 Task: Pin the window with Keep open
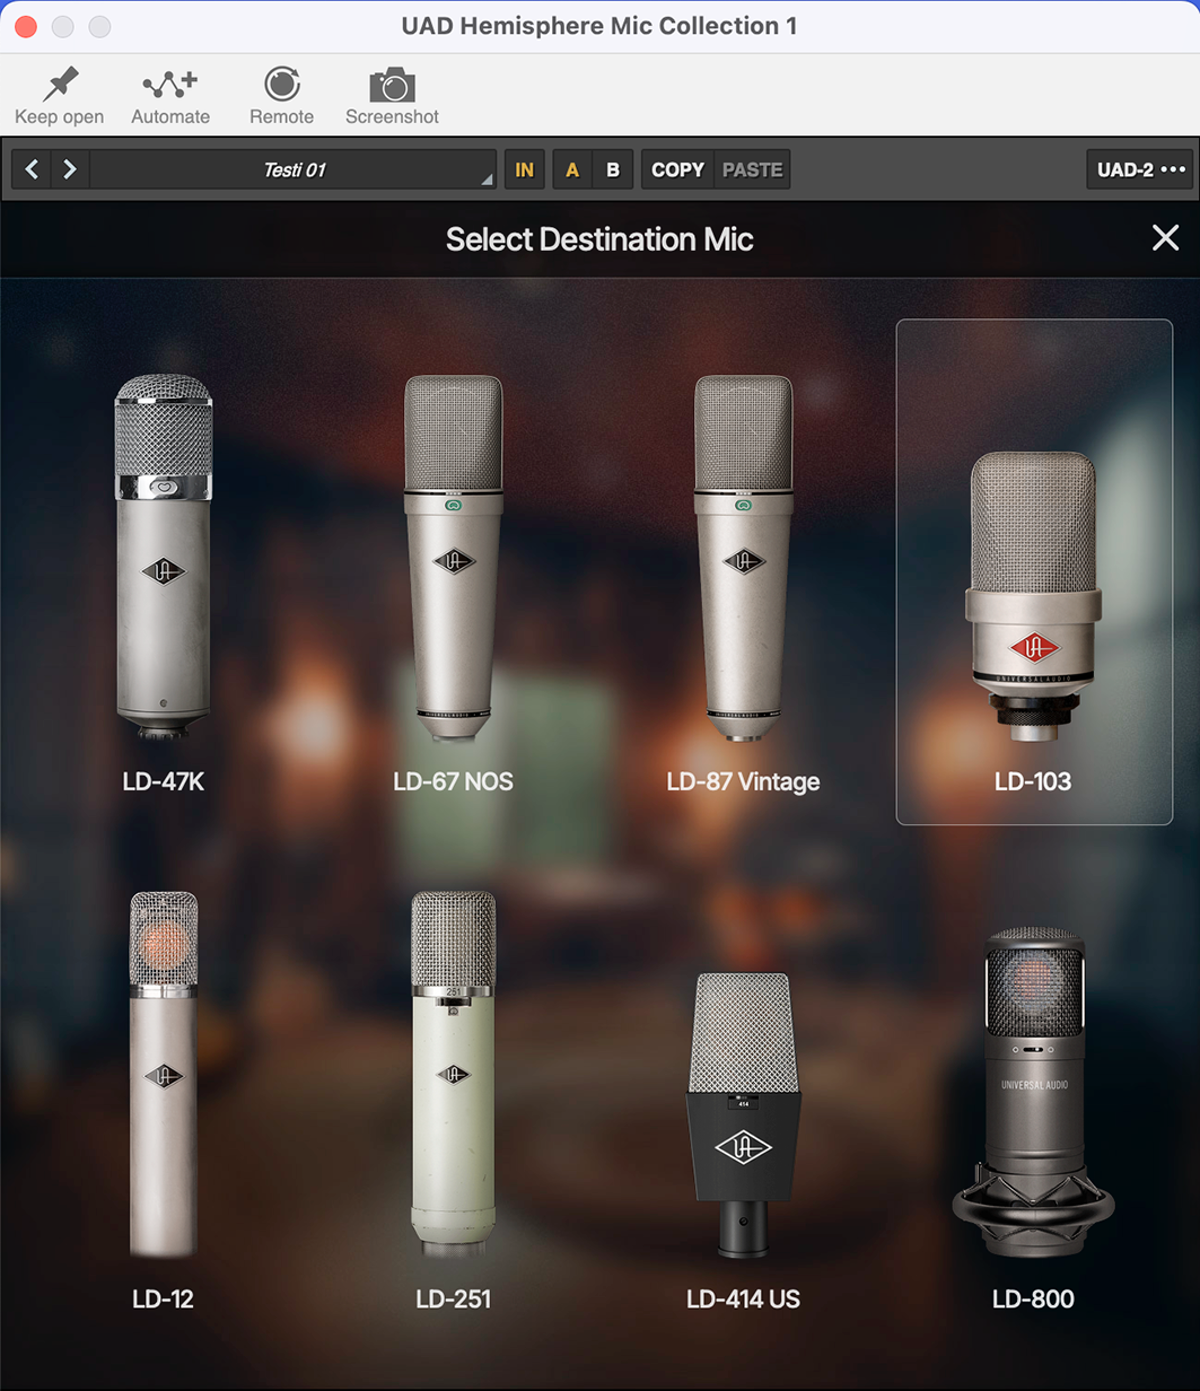(59, 96)
